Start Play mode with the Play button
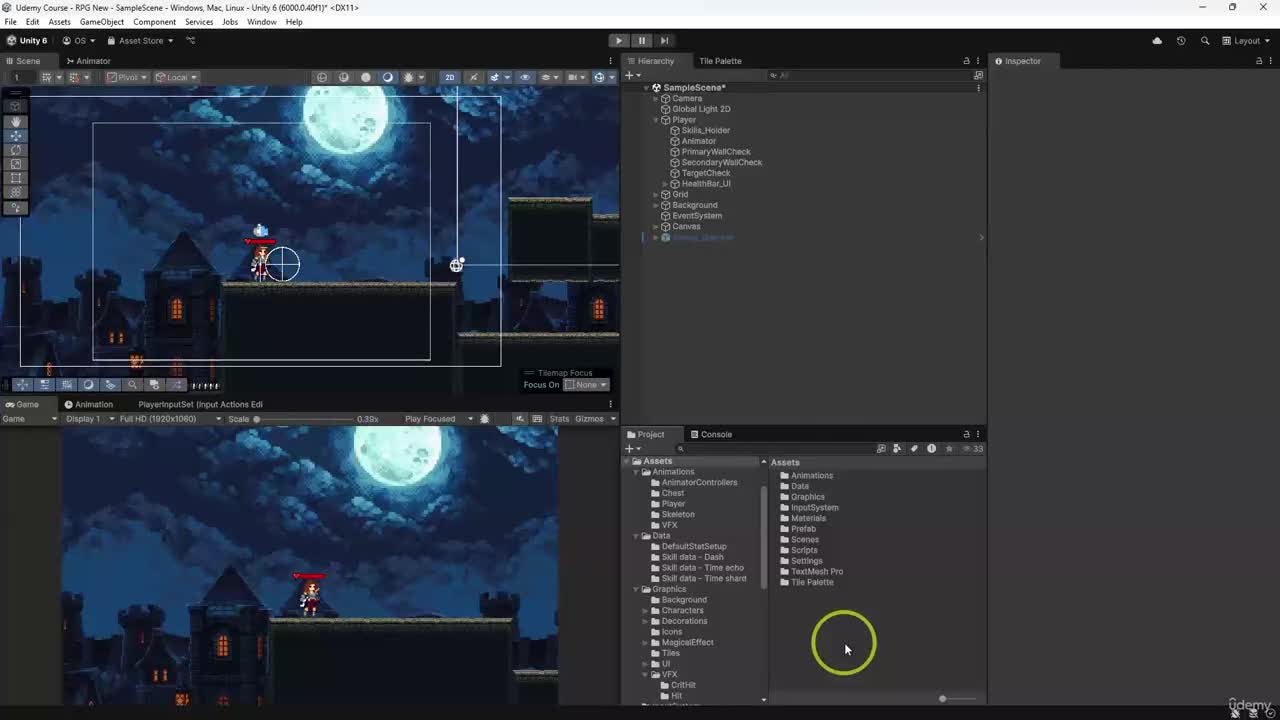 (x=618, y=40)
